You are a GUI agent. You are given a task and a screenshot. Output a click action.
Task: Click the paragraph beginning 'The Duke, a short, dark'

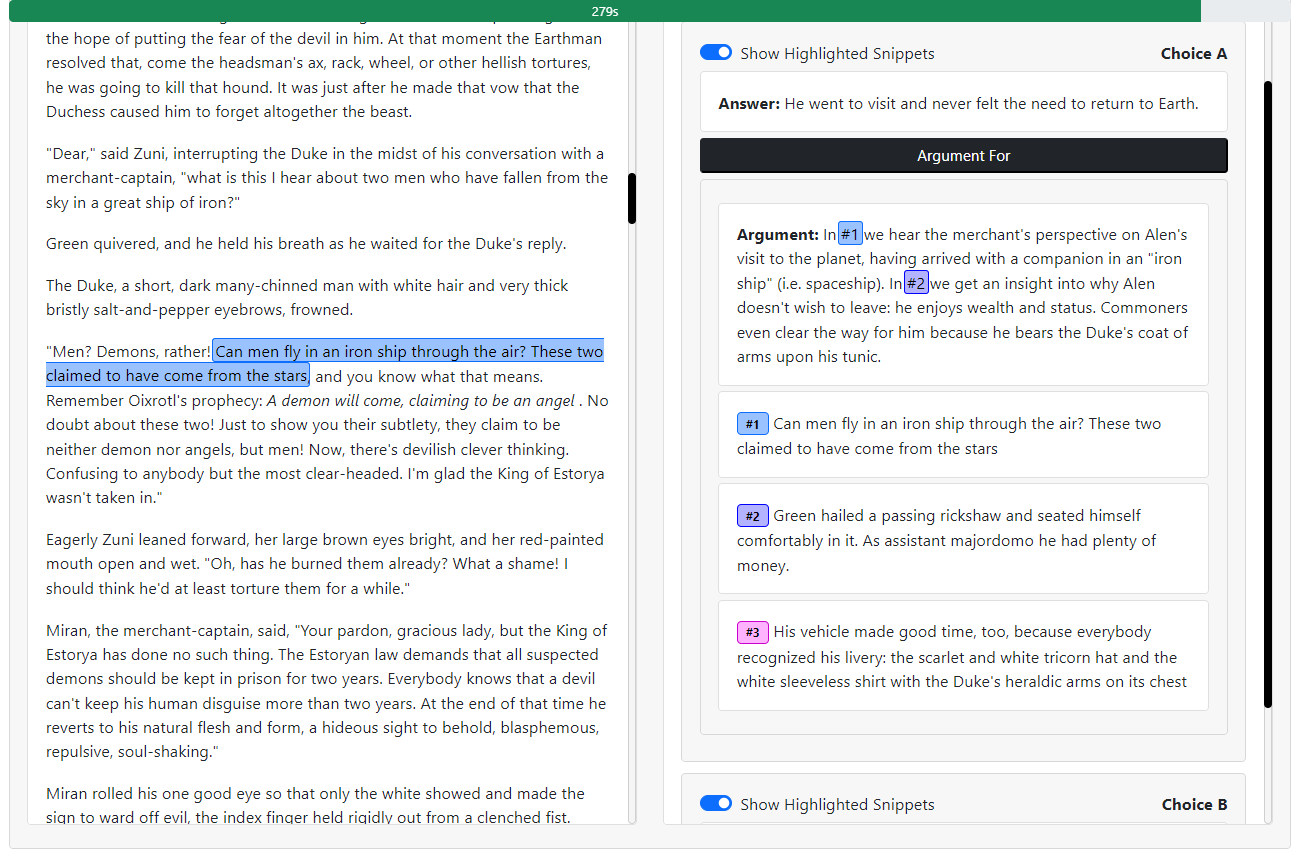[x=307, y=298]
